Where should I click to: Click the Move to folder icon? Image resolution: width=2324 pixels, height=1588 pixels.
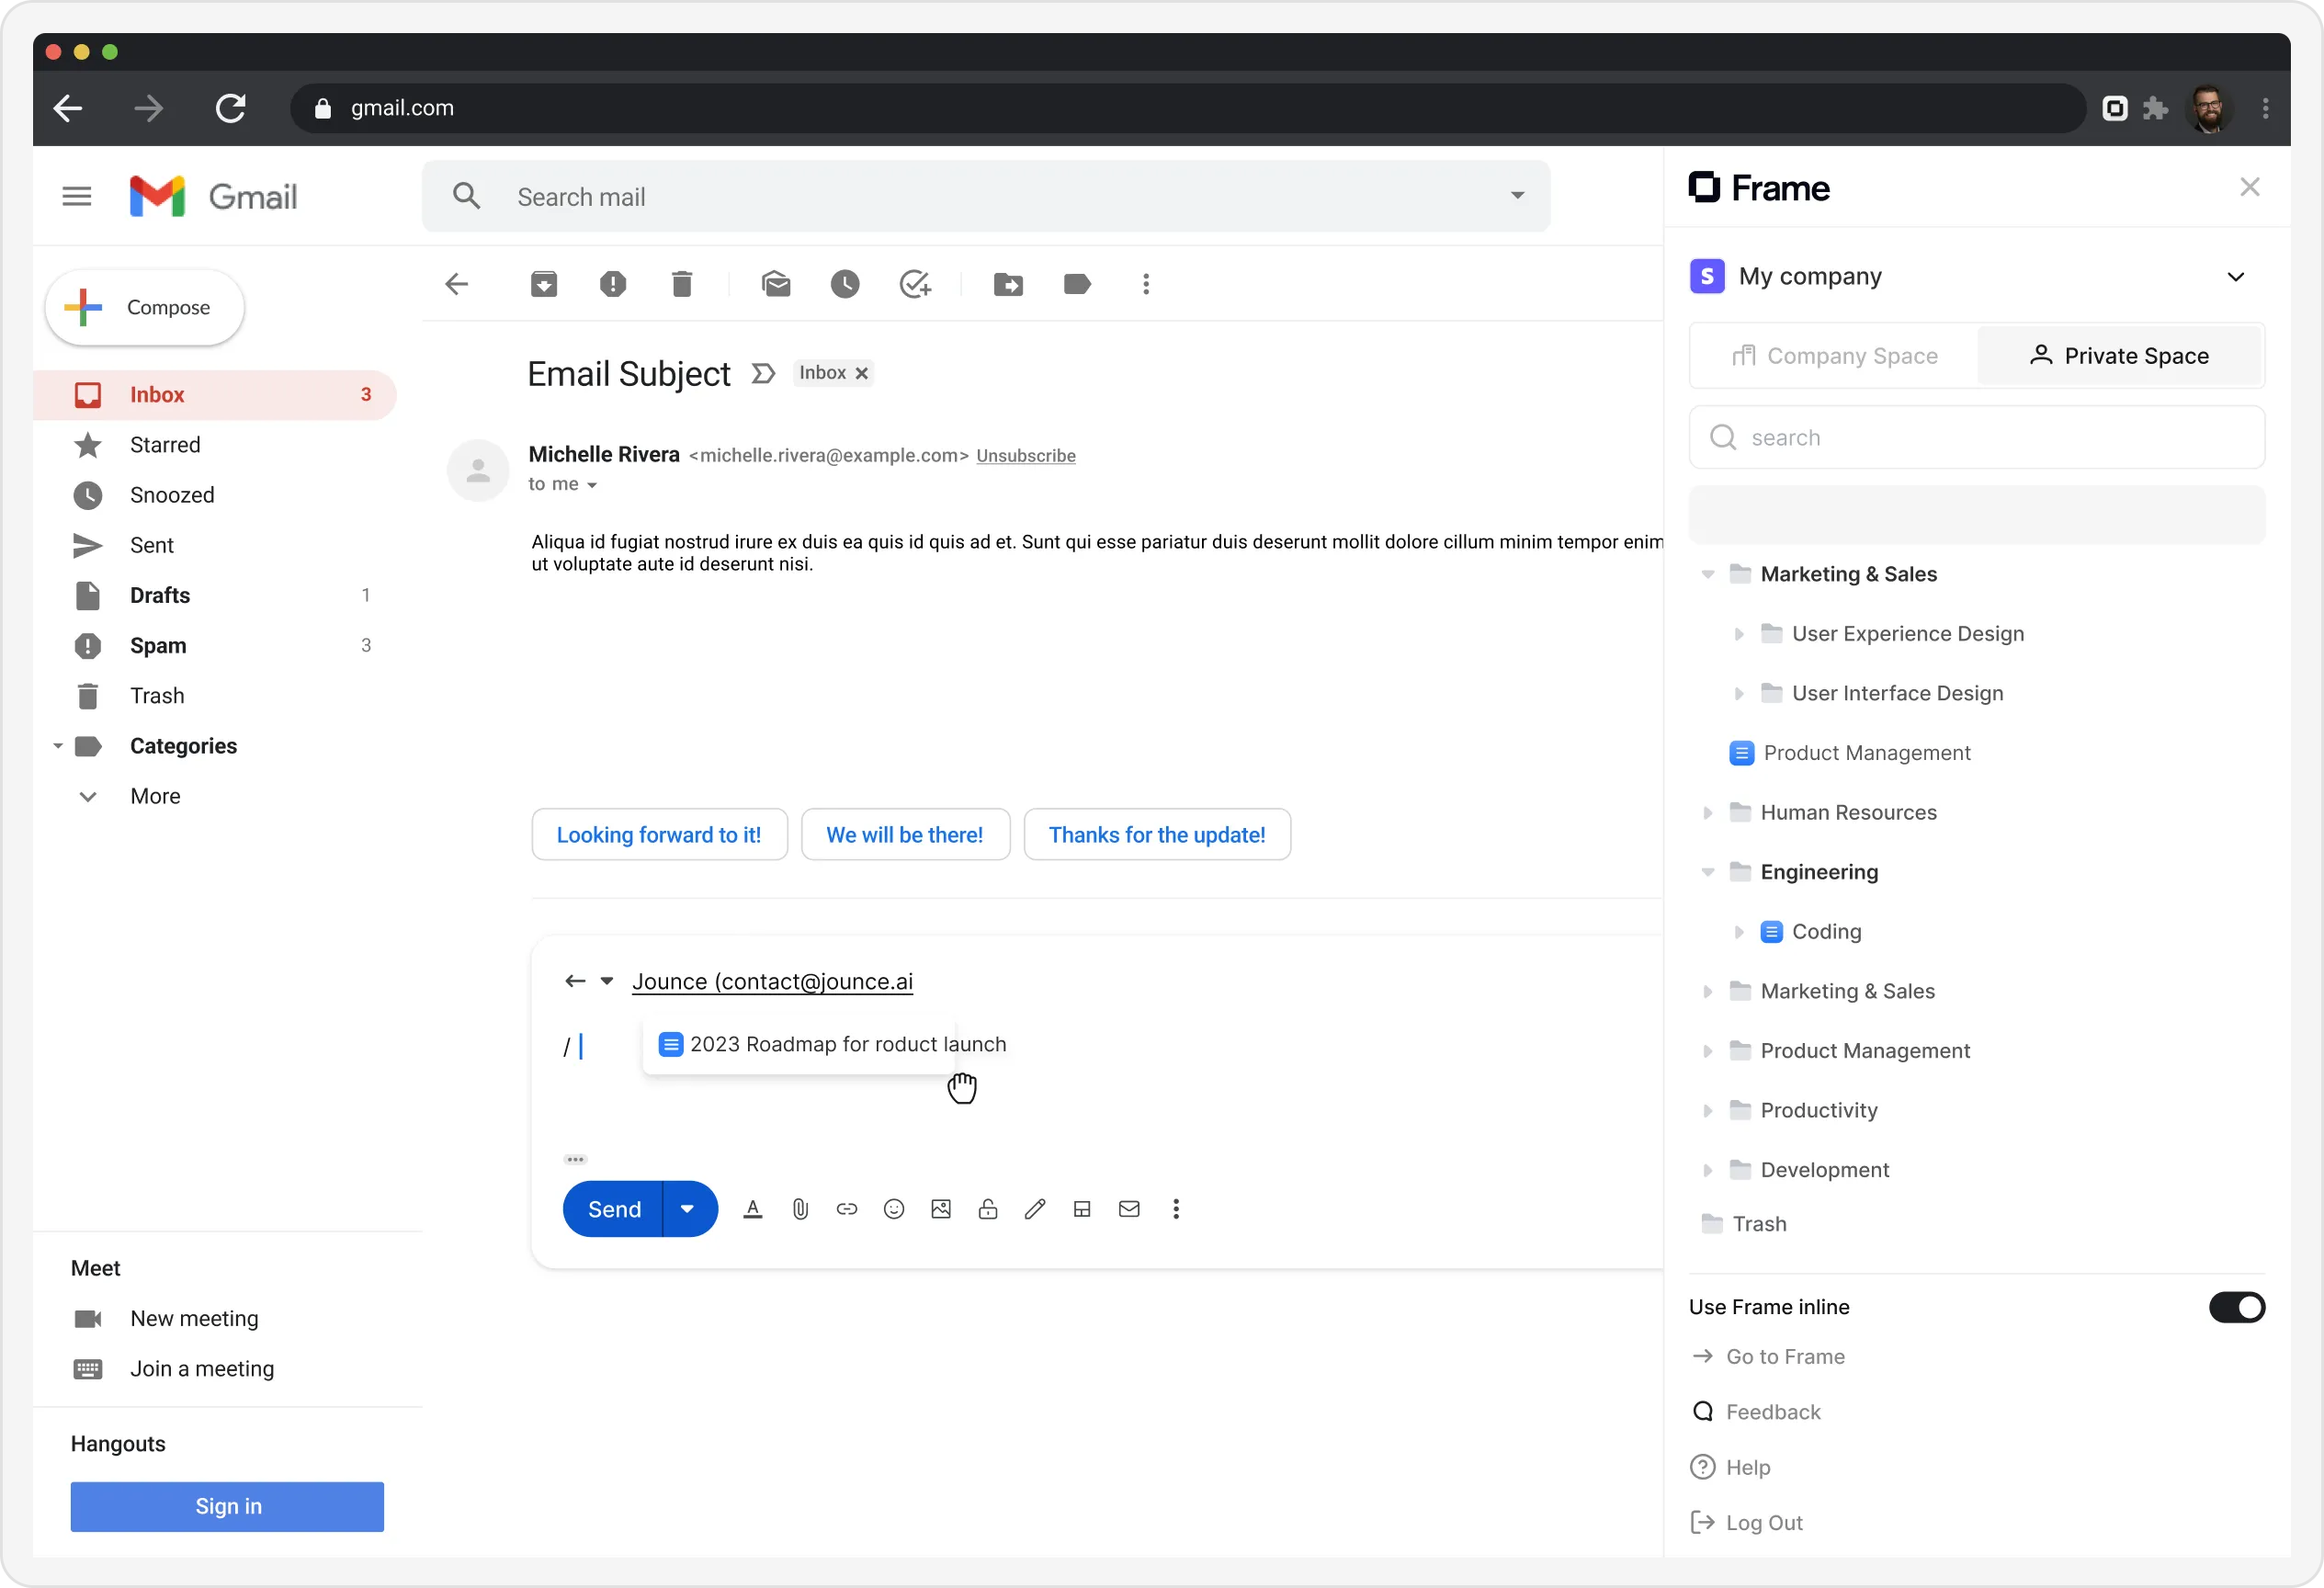(1008, 284)
